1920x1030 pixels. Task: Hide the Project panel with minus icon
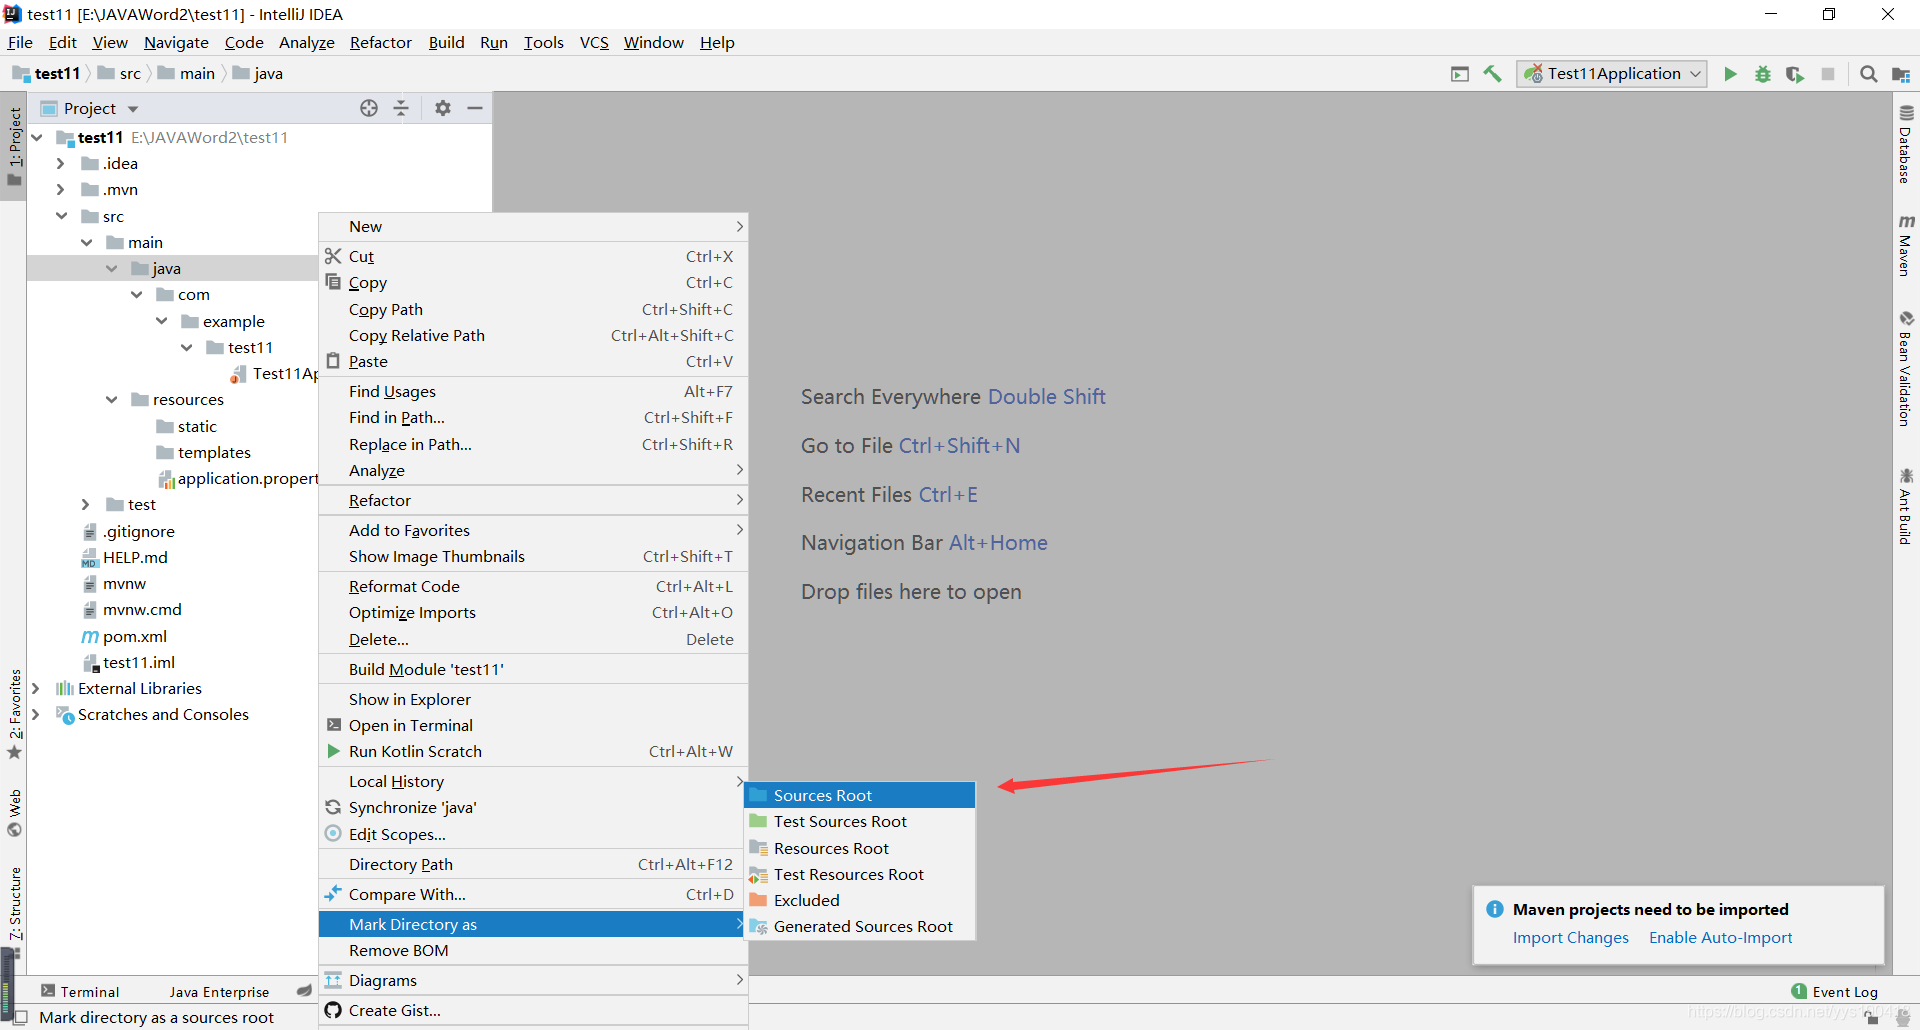[475, 108]
